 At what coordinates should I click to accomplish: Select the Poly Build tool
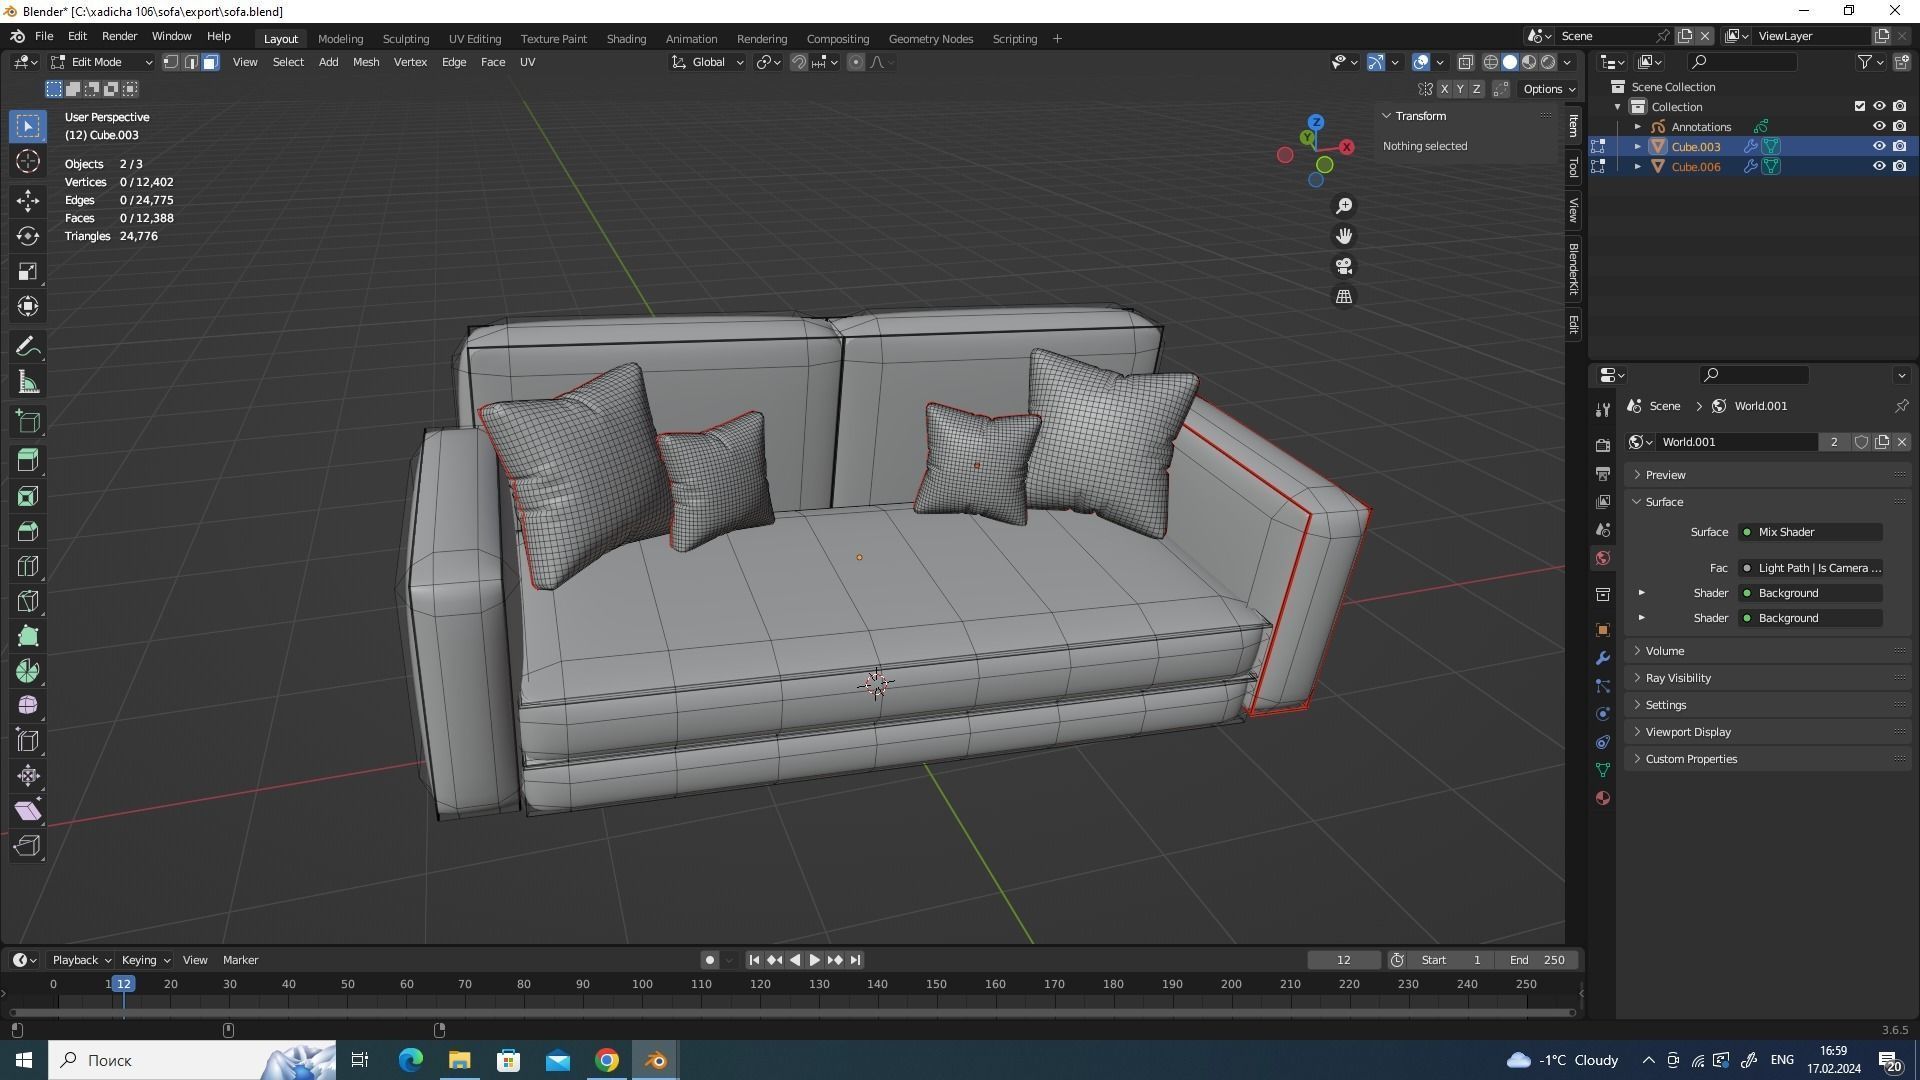tap(28, 636)
